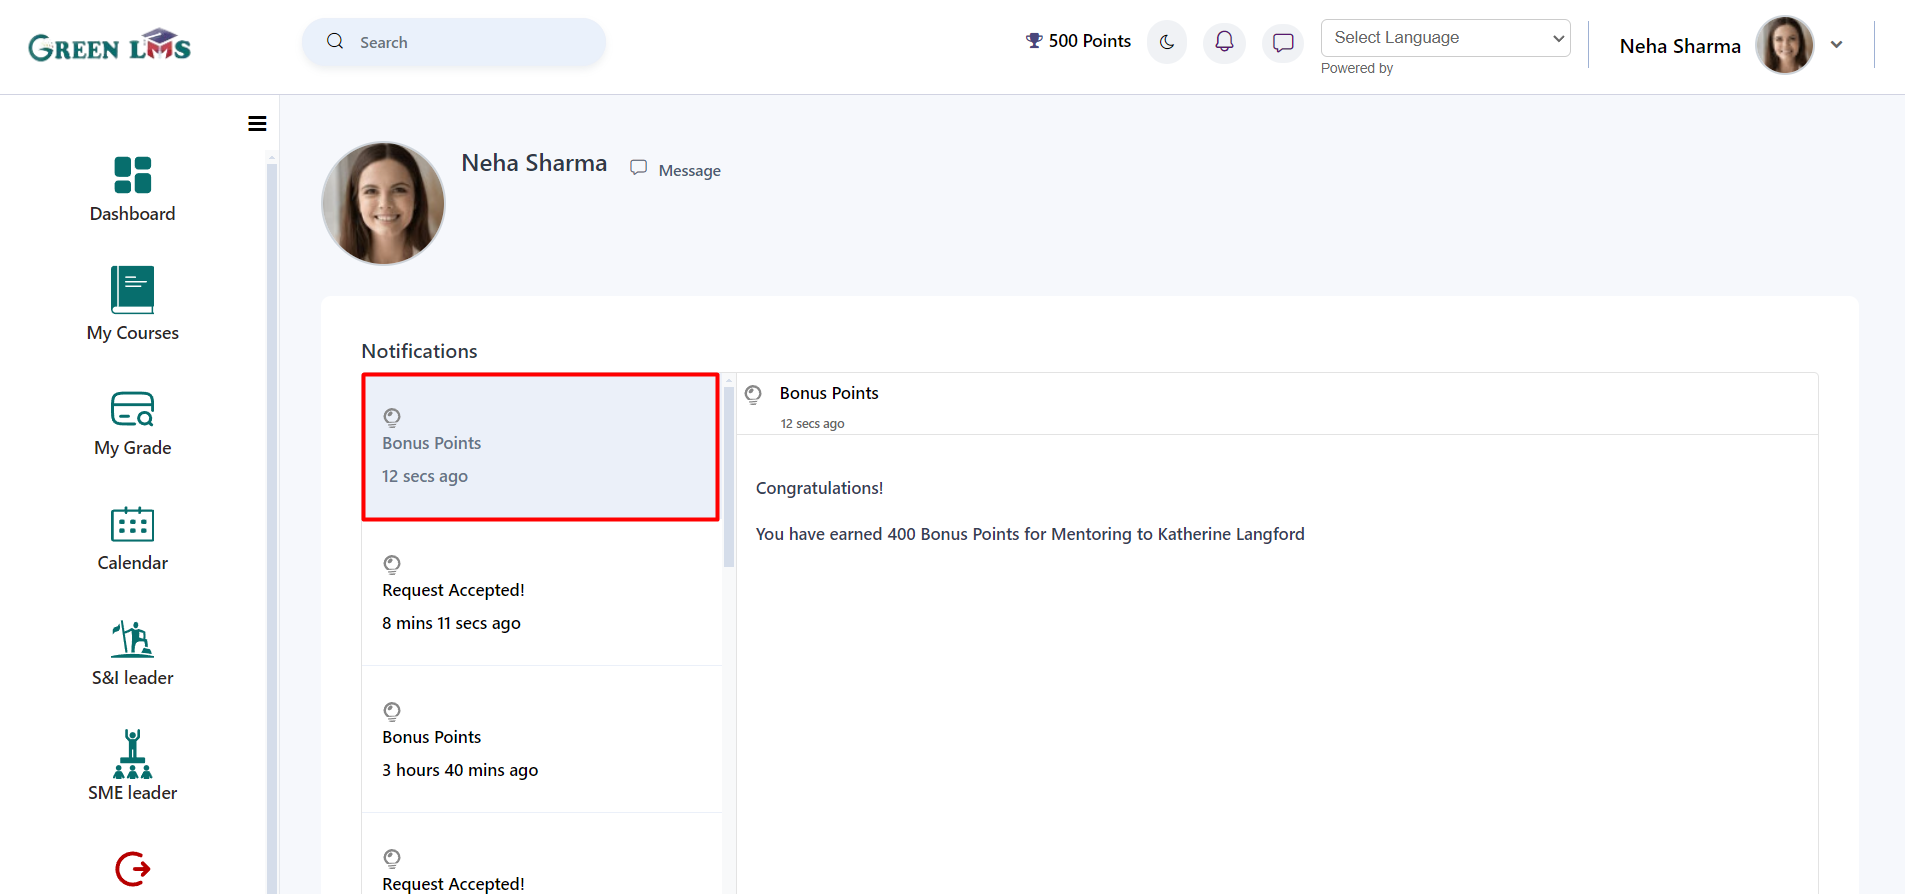Click the search magnifier icon

click(335, 42)
